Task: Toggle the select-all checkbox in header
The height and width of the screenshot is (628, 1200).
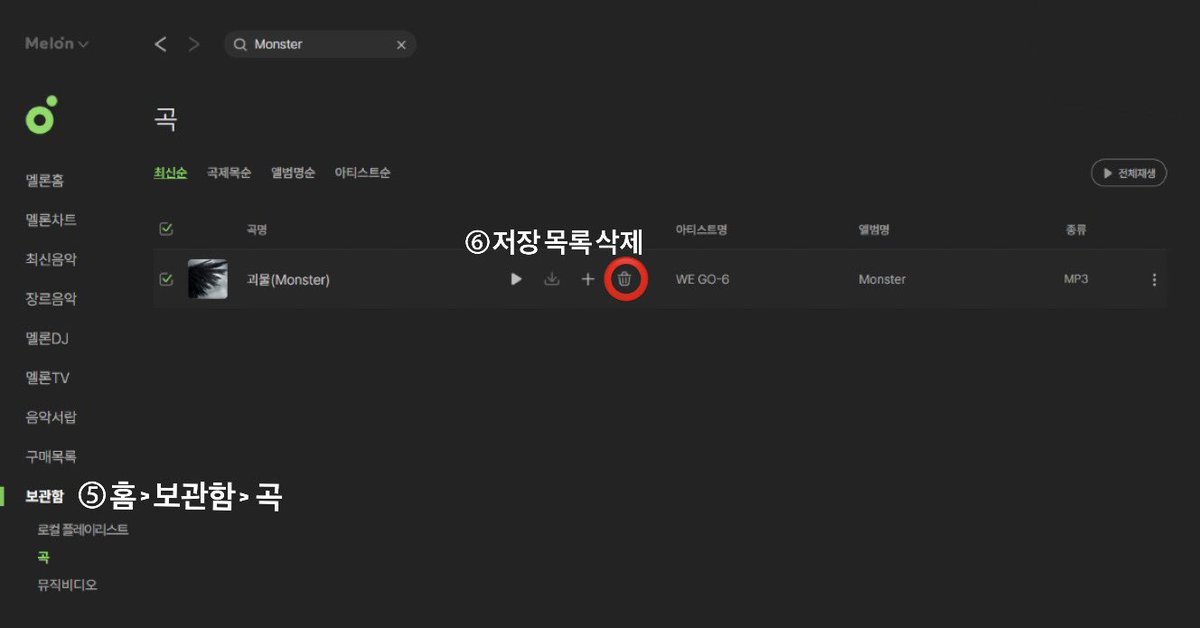Action: click(x=166, y=229)
